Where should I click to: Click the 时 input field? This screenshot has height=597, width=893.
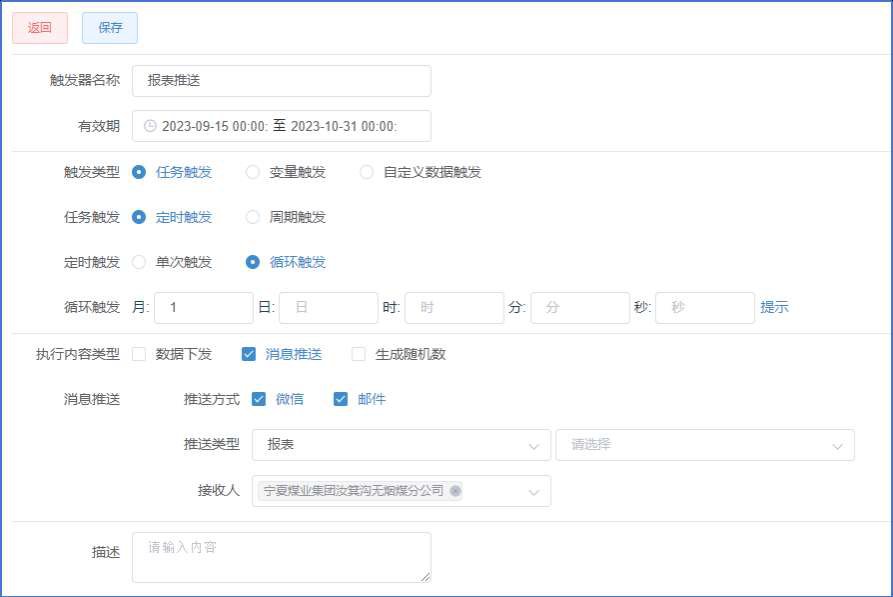[x=454, y=308]
